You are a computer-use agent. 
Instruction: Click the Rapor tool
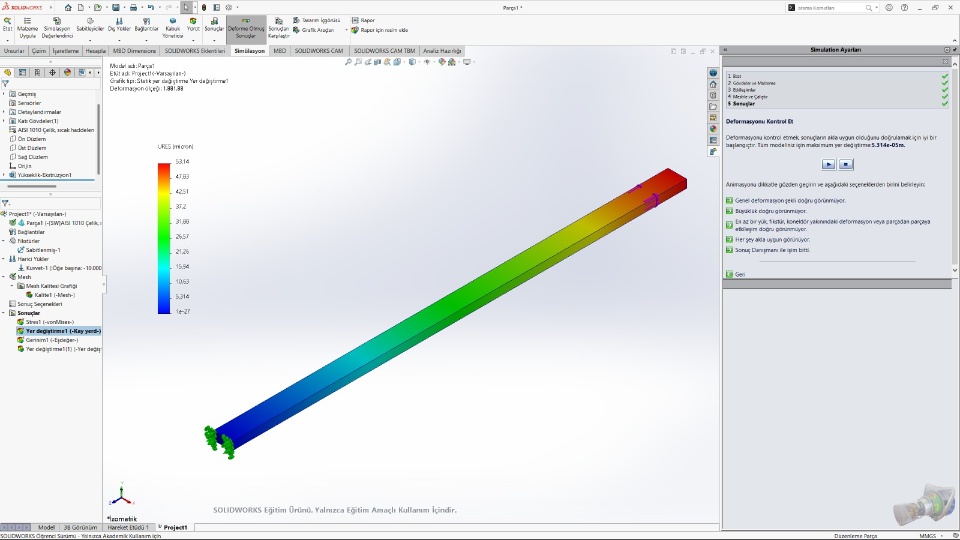pos(363,20)
